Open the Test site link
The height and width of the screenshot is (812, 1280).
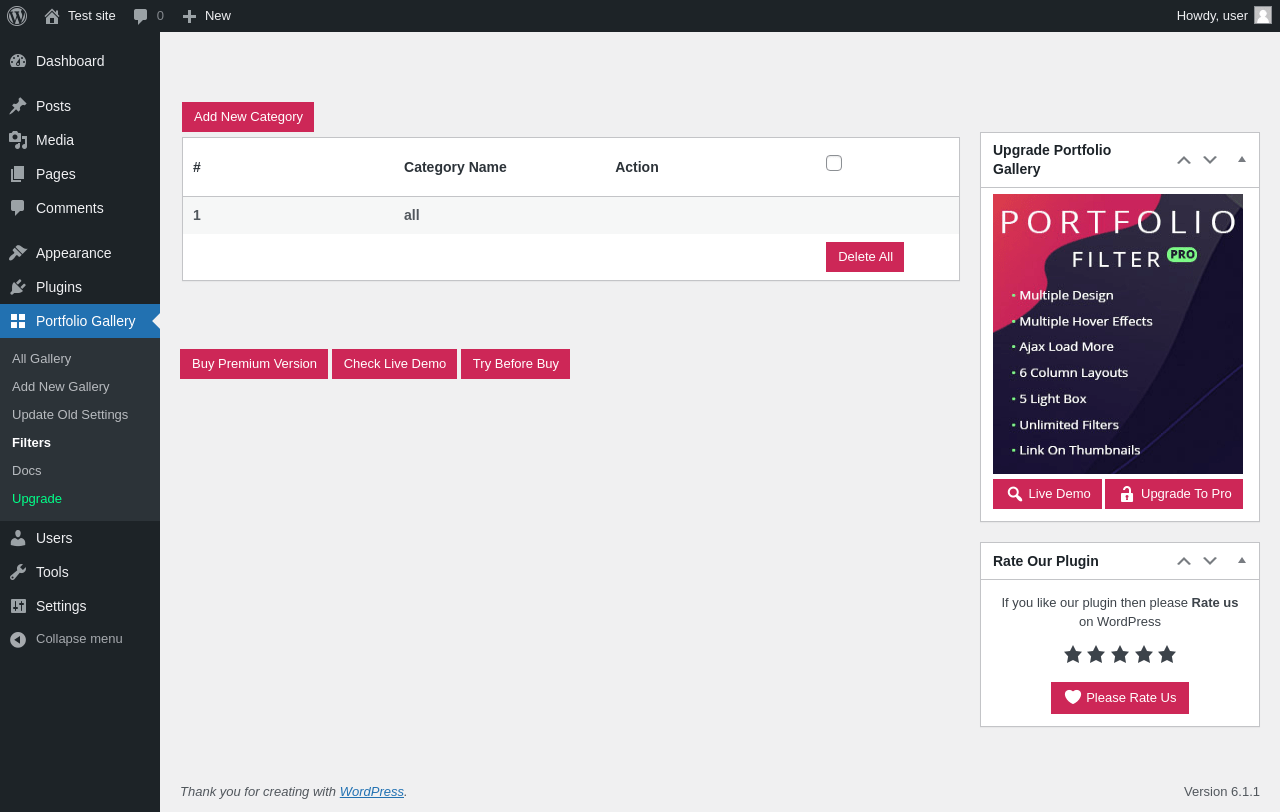pos(80,16)
